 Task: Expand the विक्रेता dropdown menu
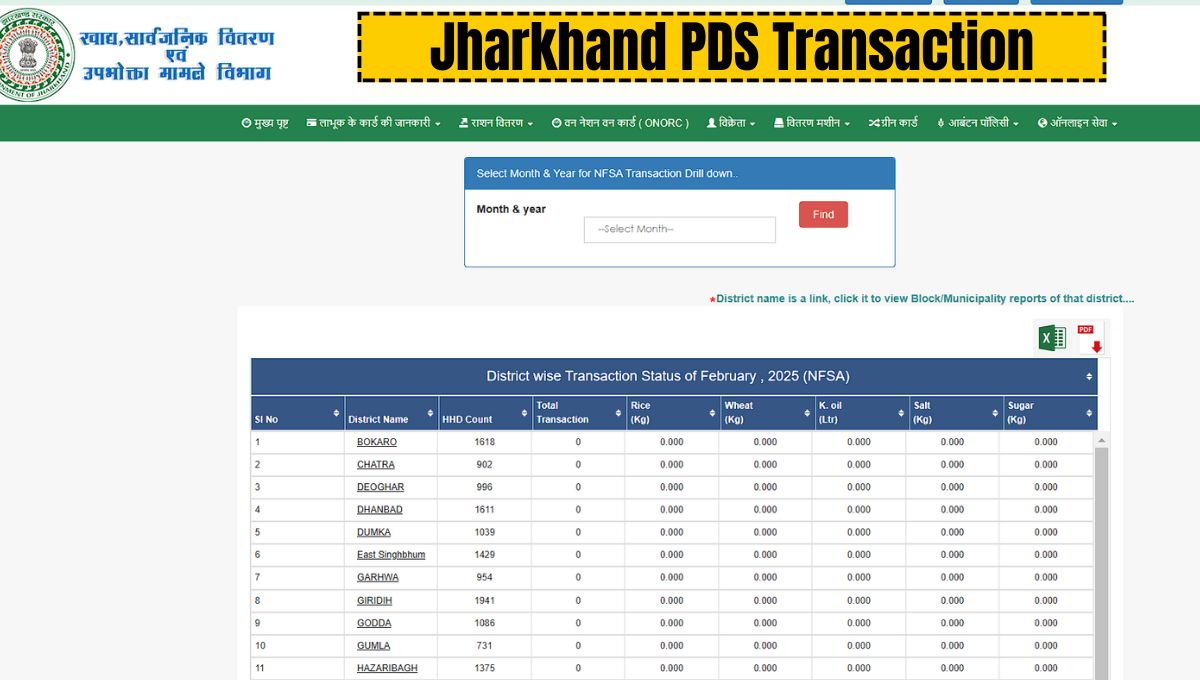[731, 123]
